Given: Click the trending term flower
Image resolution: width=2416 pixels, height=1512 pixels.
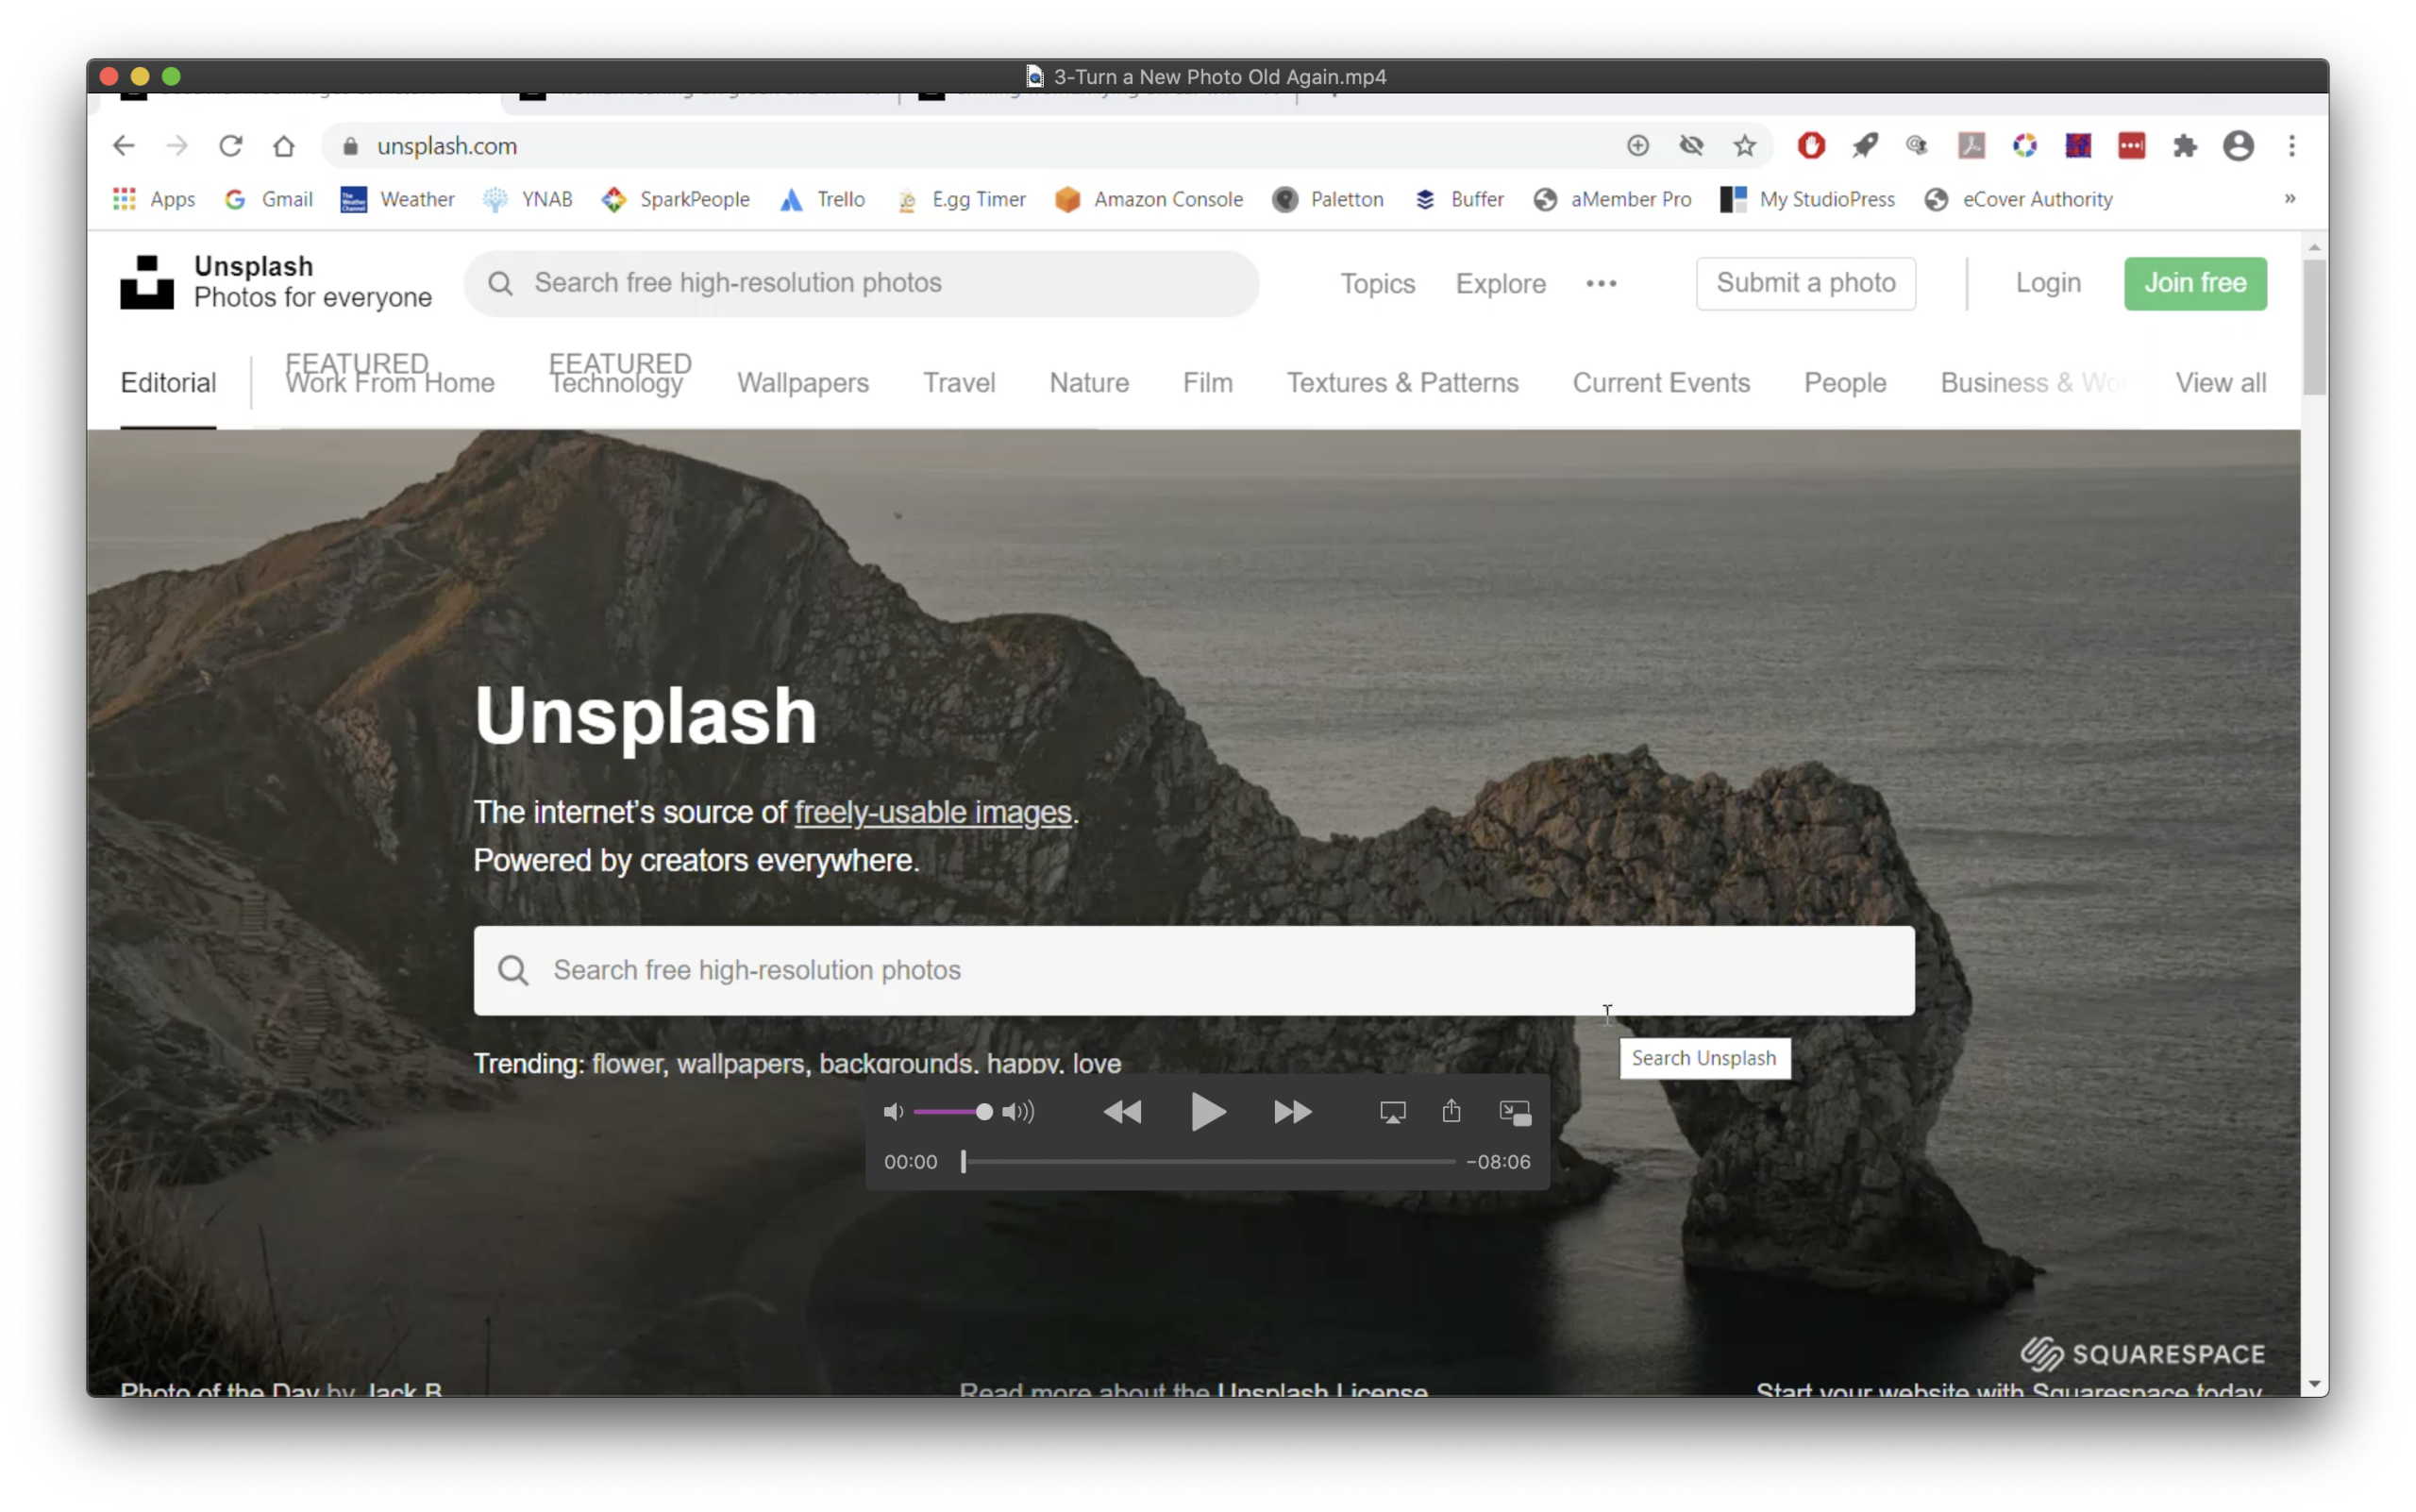Looking at the screenshot, I should click(627, 1063).
